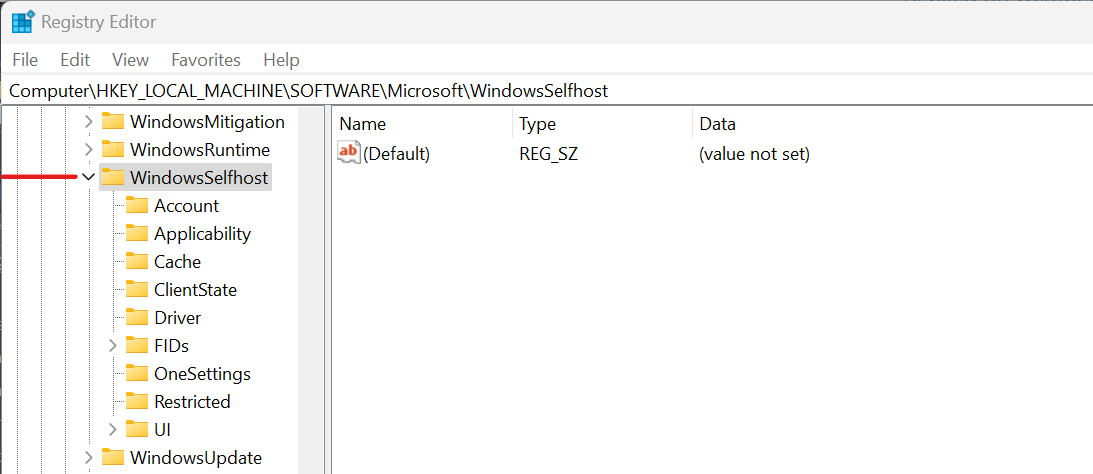Viewport: 1093px width, 474px height.
Task: Collapse the WindowsSelfhost key
Action: (89, 177)
